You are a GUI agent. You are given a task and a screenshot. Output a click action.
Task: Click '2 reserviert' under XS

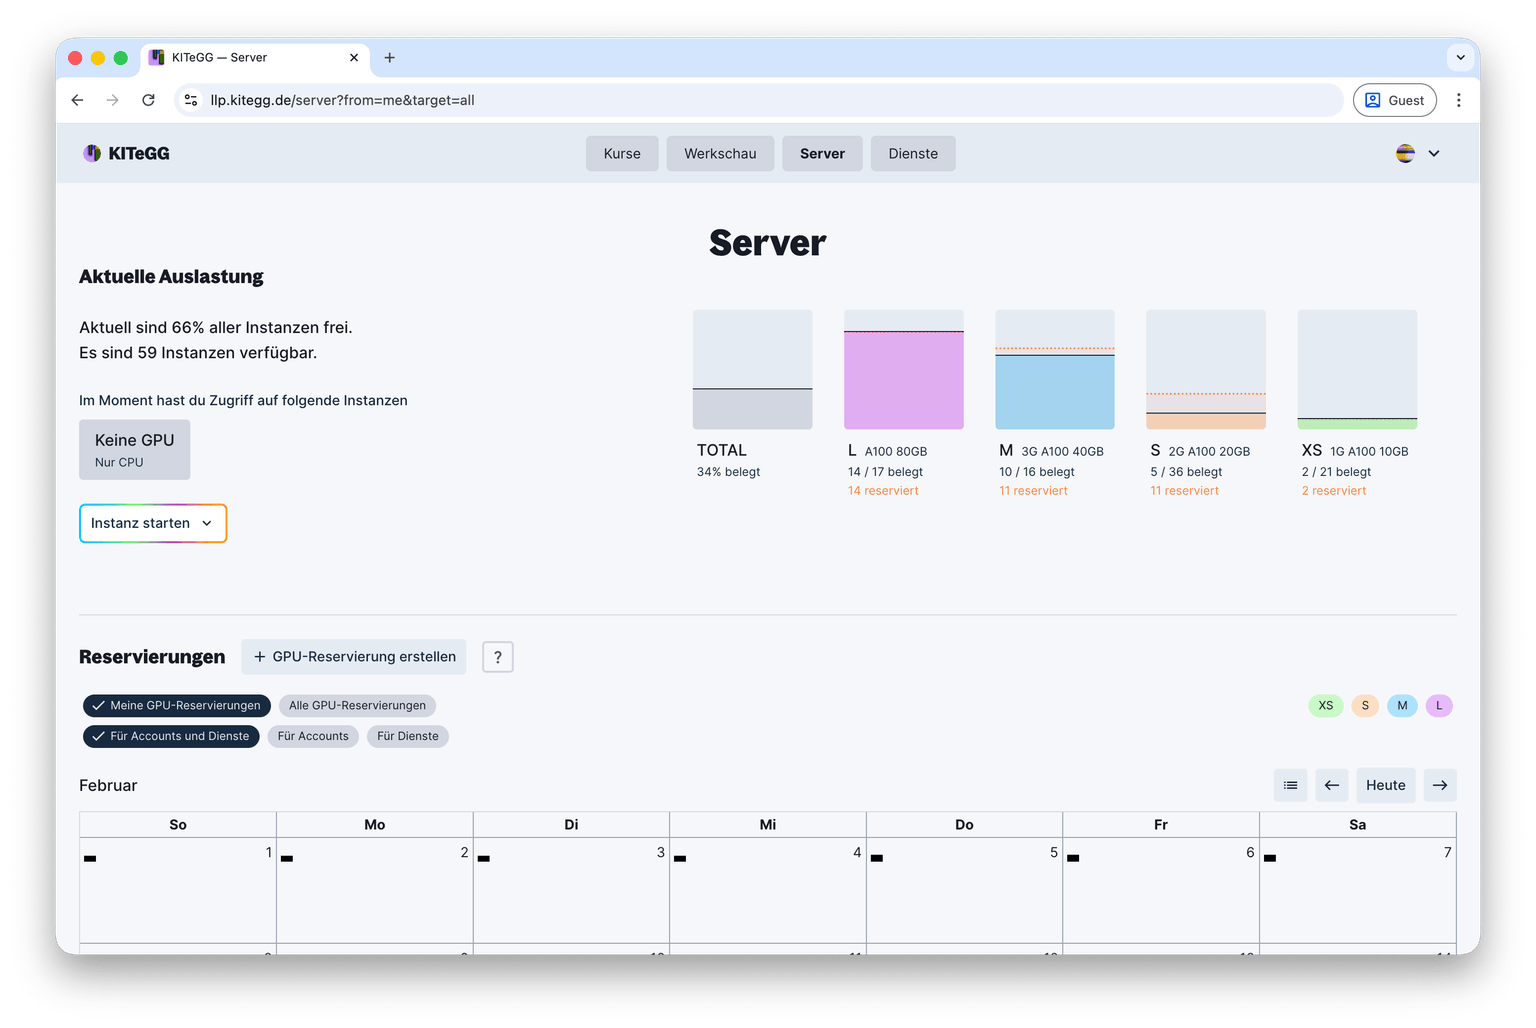pyautogui.click(x=1334, y=491)
